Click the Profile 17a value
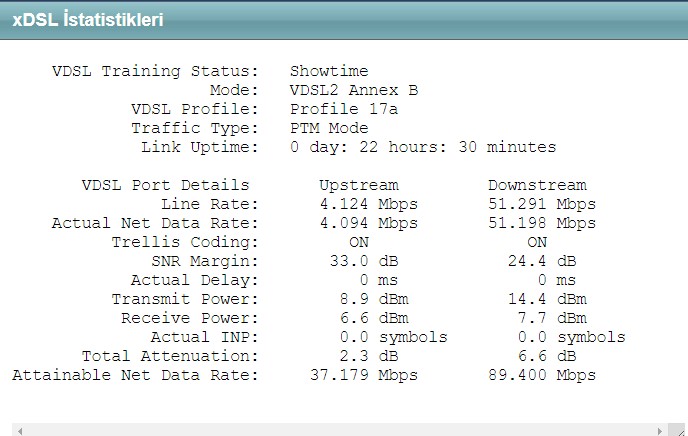 (x=344, y=109)
